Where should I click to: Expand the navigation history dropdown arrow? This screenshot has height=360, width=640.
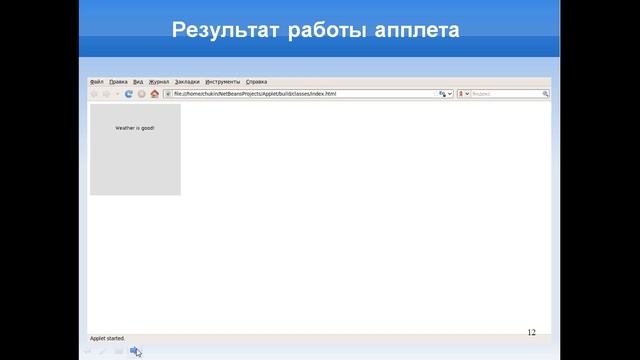(x=117, y=94)
